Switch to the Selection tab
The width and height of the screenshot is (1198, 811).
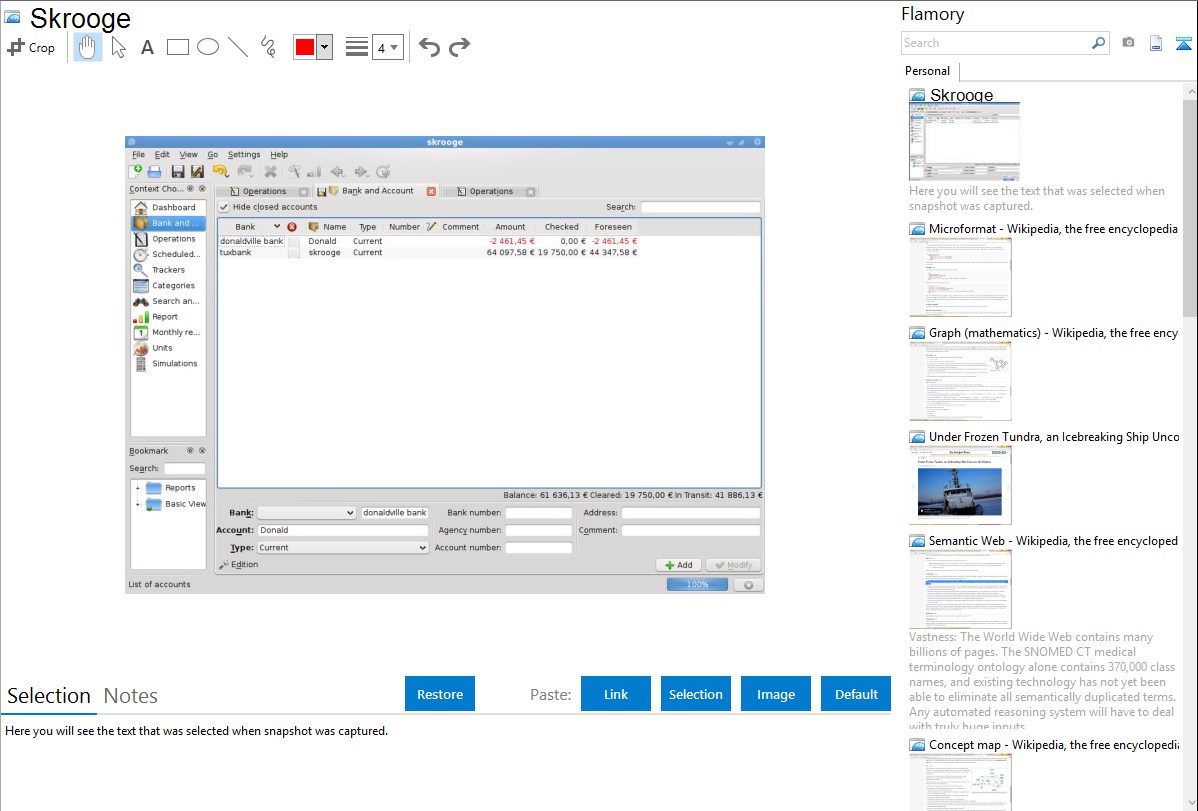(49, 696)
